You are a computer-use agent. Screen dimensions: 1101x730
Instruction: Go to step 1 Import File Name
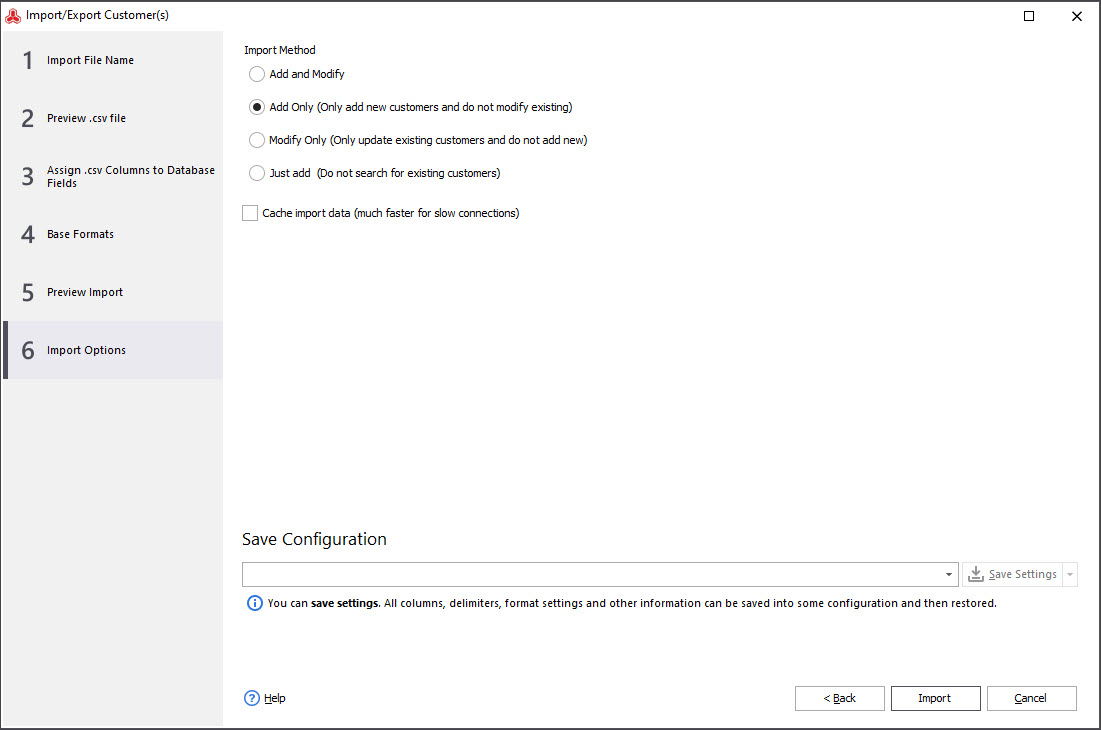112,60
